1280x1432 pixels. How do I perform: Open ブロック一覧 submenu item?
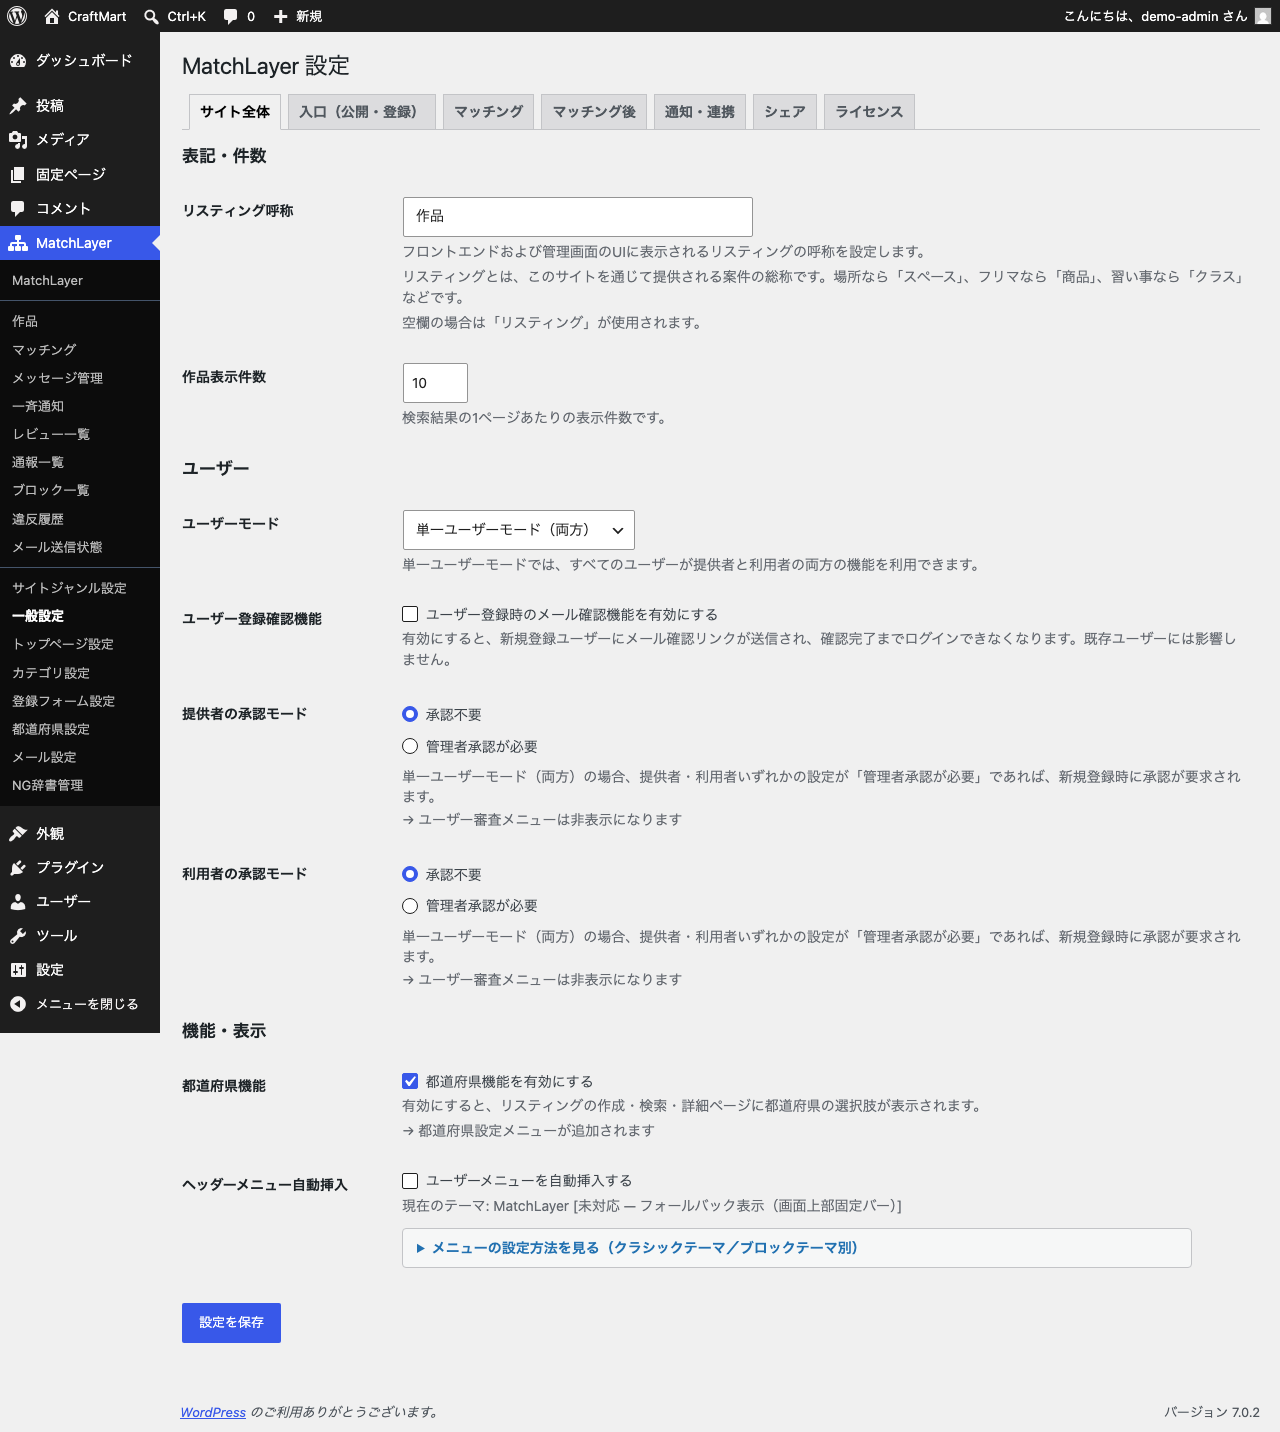click(x=80, y=490)
